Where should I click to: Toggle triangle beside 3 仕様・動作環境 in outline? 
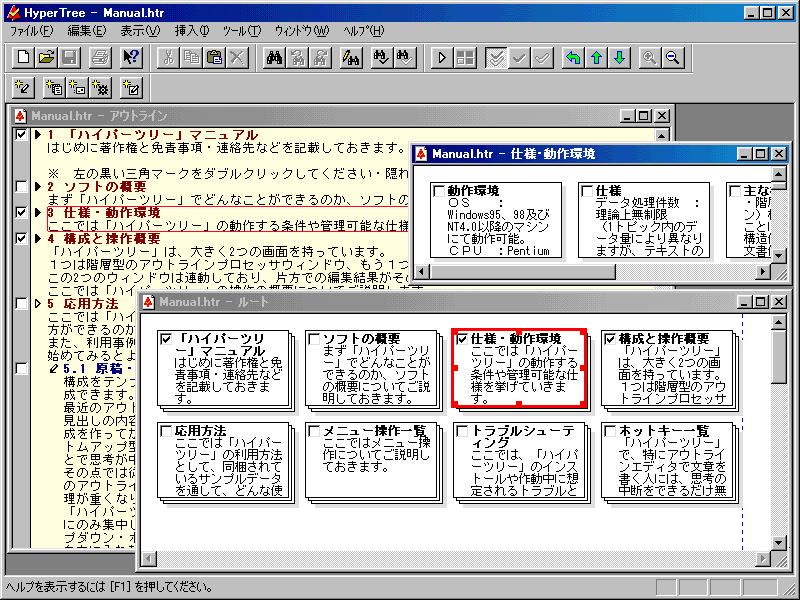click(38, 212)
